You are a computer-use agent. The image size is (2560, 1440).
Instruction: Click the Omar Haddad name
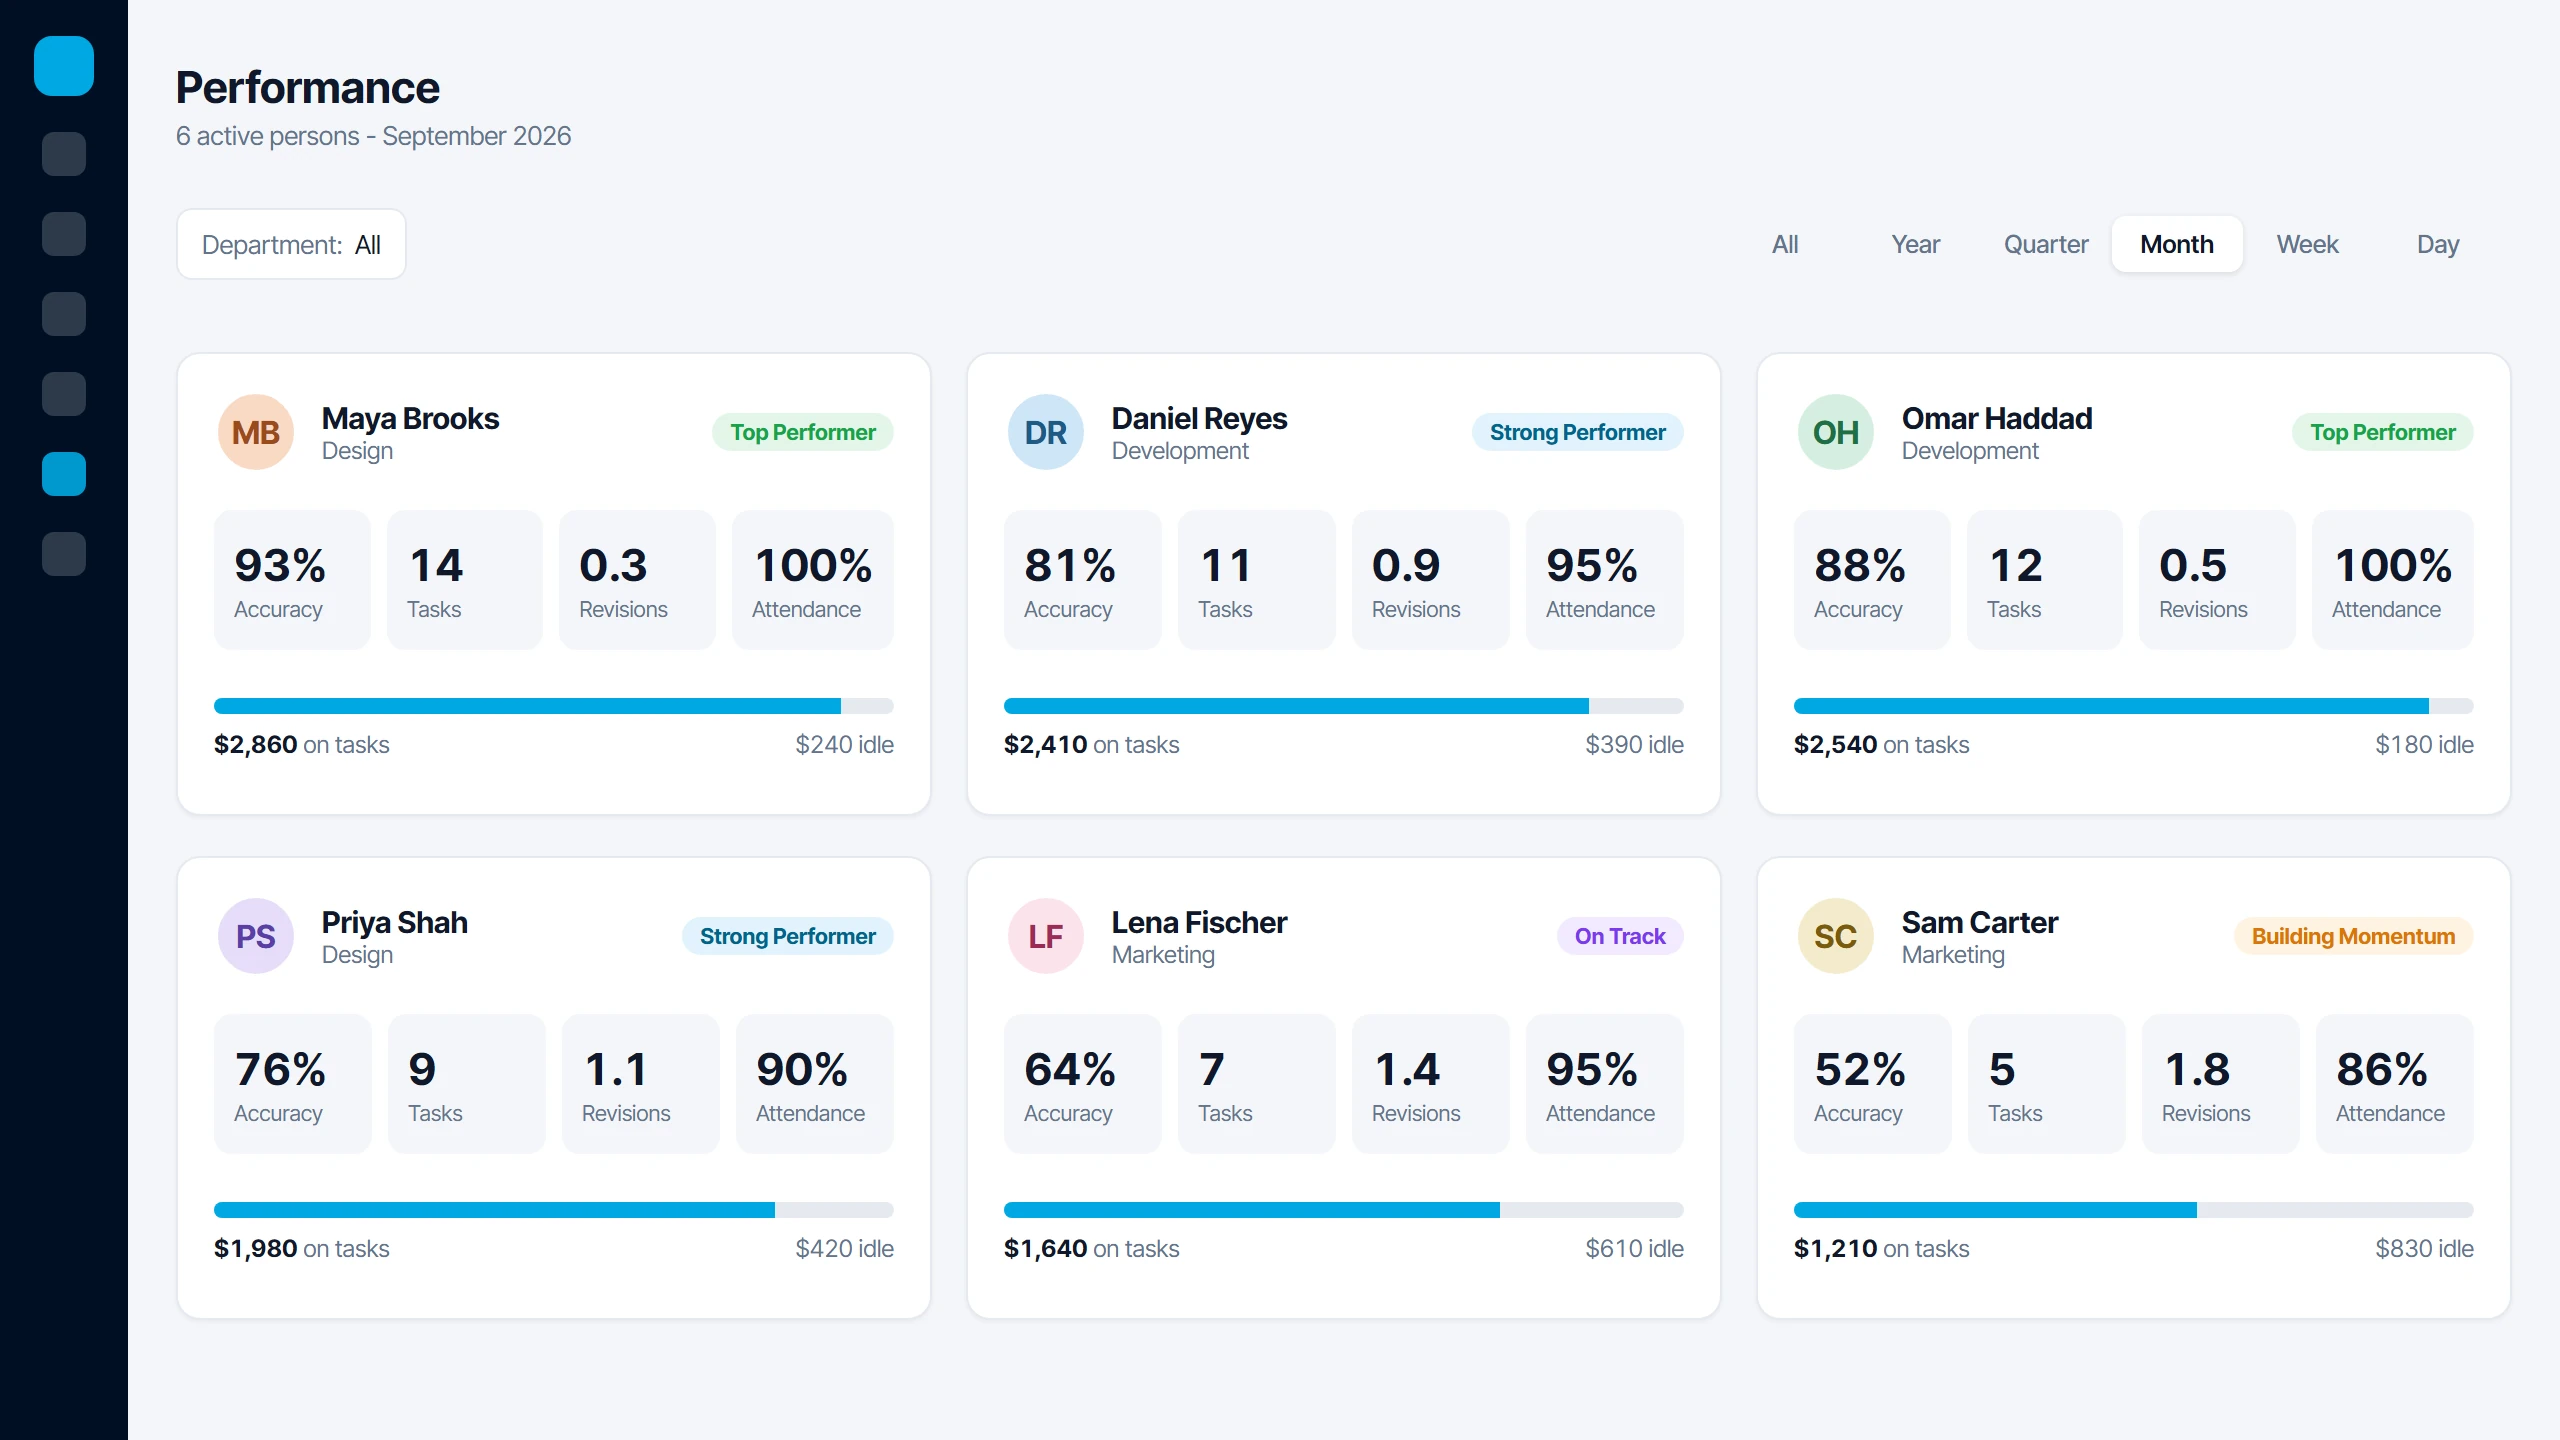1997,418
